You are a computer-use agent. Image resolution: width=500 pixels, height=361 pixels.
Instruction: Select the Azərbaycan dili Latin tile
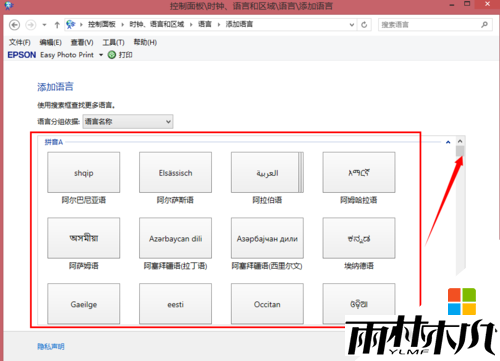[175, 238]
